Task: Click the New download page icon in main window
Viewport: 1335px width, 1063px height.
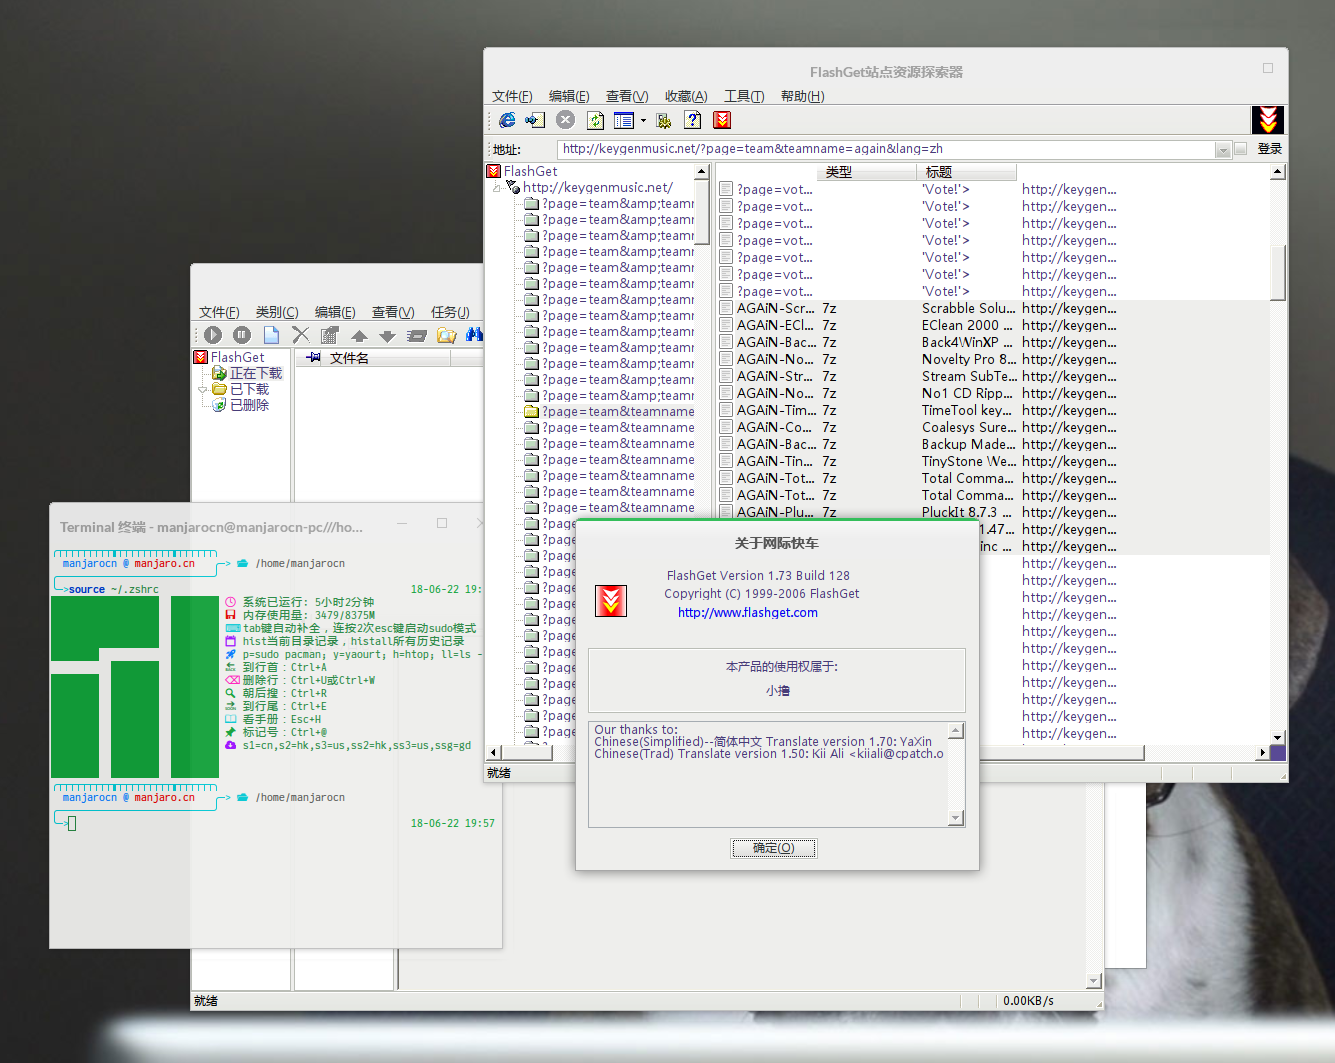Action: 271,335
